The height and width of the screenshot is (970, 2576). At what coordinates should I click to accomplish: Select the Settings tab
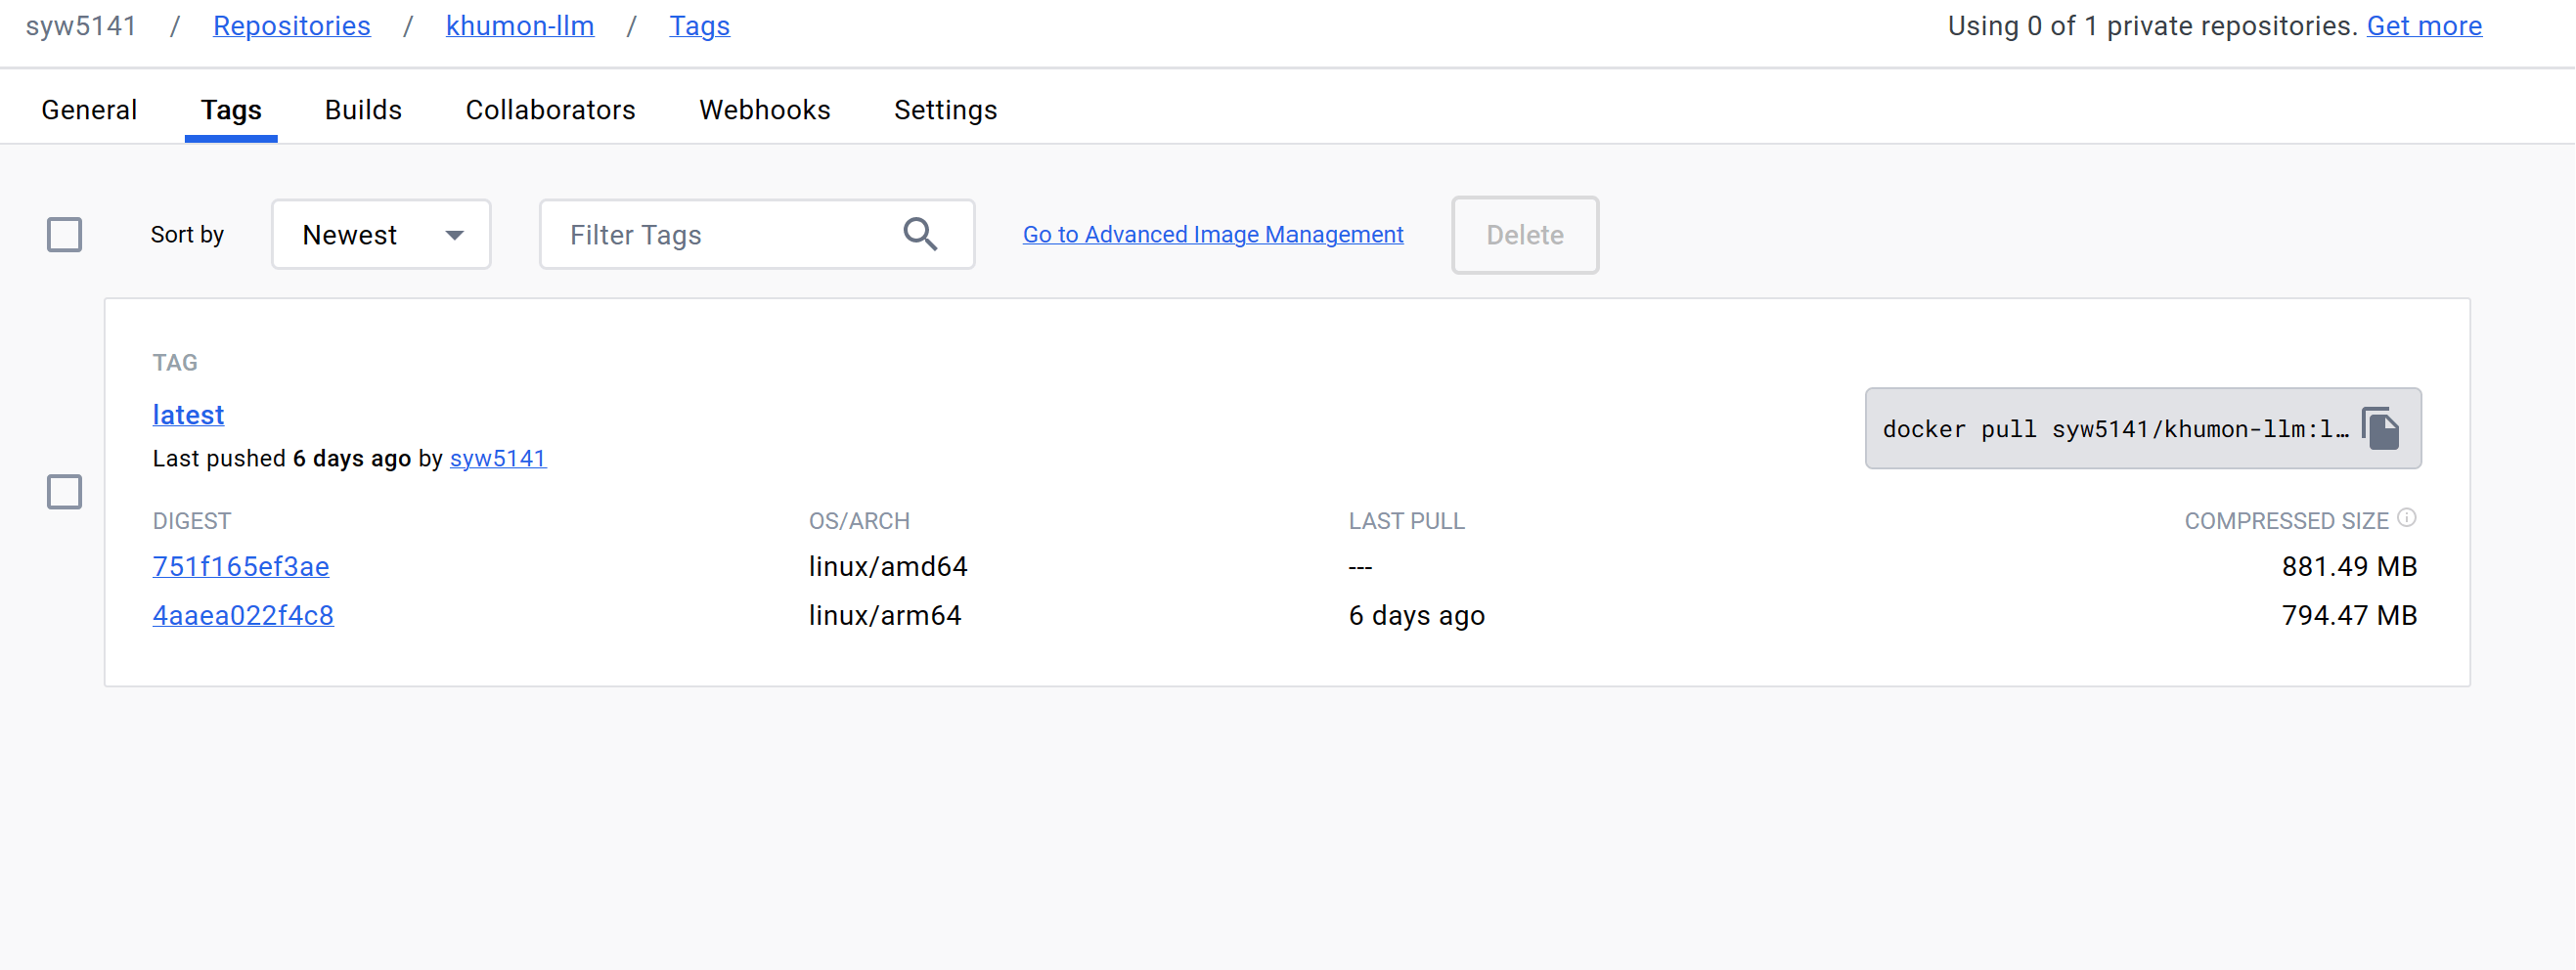coord(945,110)
